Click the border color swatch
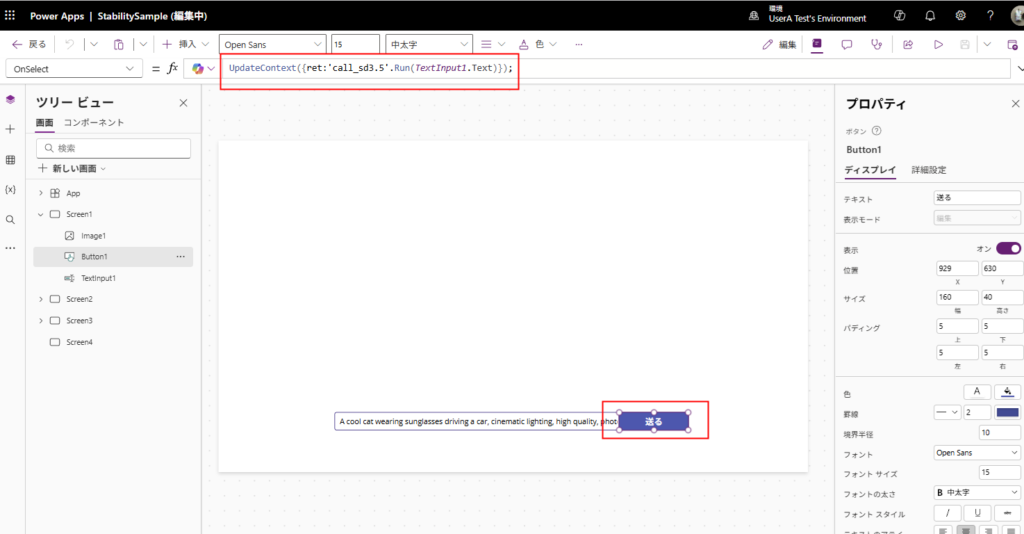1024x534 pixels. click(x=1007, y=412)
